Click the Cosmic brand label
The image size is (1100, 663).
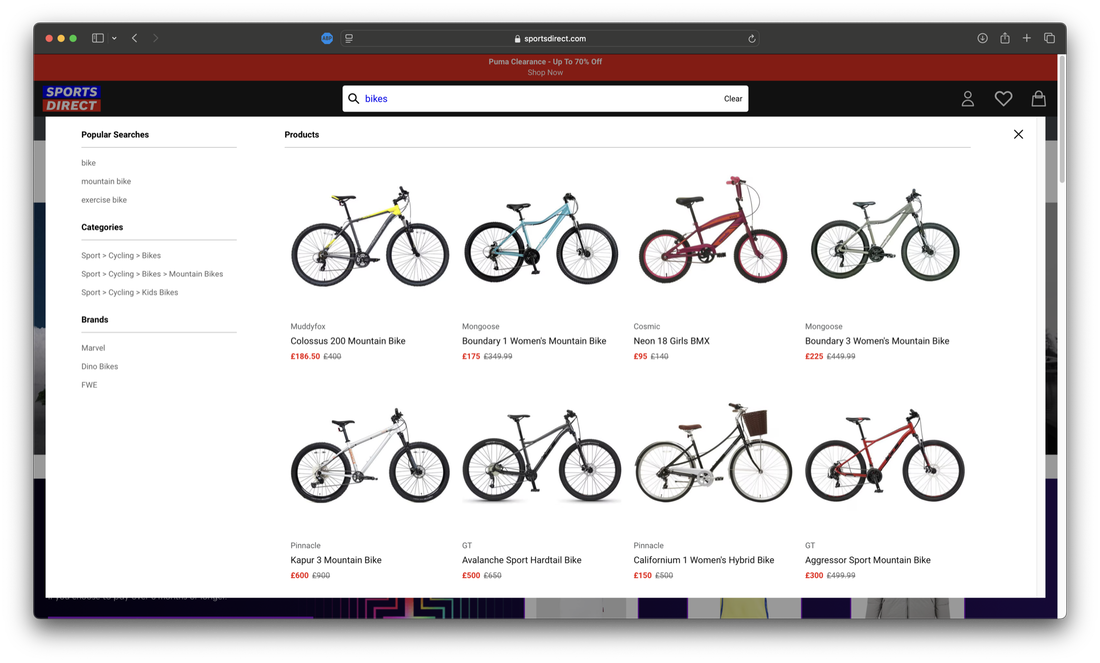[647, 326]
